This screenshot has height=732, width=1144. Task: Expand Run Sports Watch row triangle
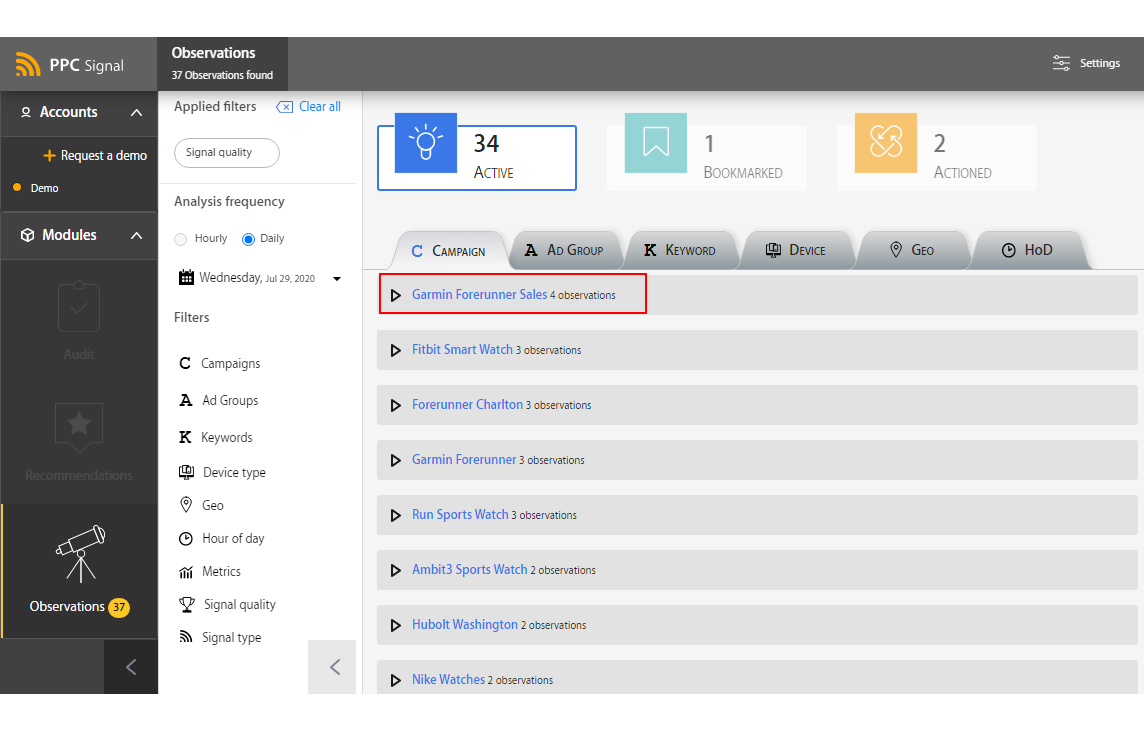point(395,515)
